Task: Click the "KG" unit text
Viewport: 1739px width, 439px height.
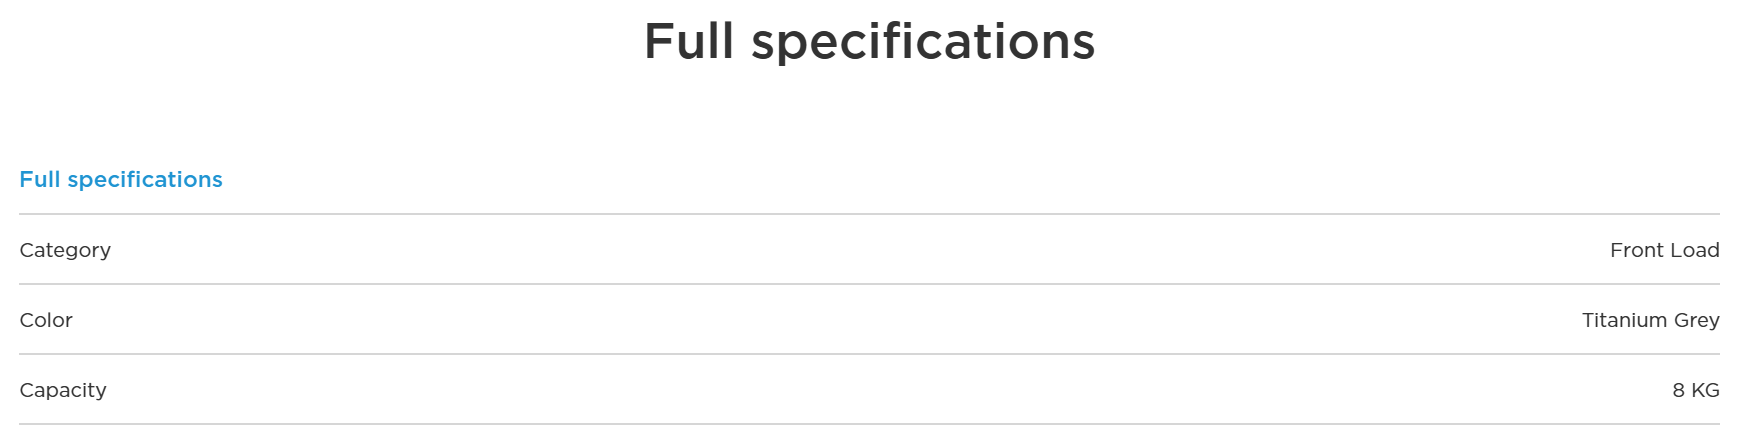Action: pyautogui.click(x=1705, y=390)
